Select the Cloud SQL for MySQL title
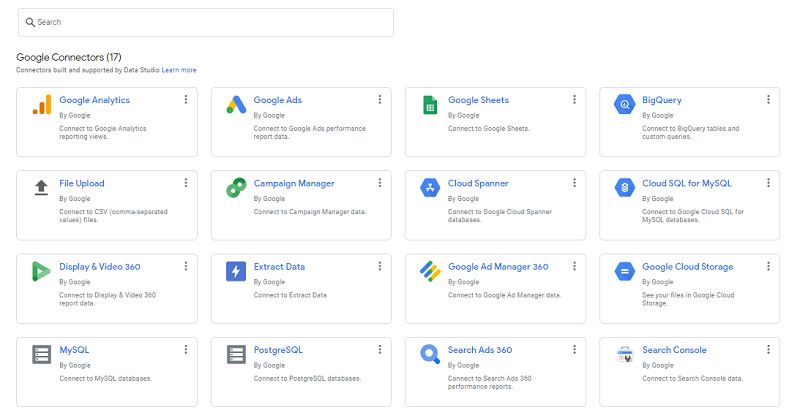This screenshot has height=410, width=800. (x=687, y=184)
